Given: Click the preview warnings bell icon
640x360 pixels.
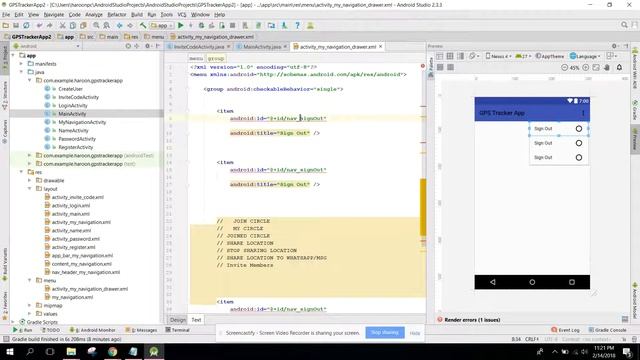Looking at the screenshot, I should coord(619,67).
